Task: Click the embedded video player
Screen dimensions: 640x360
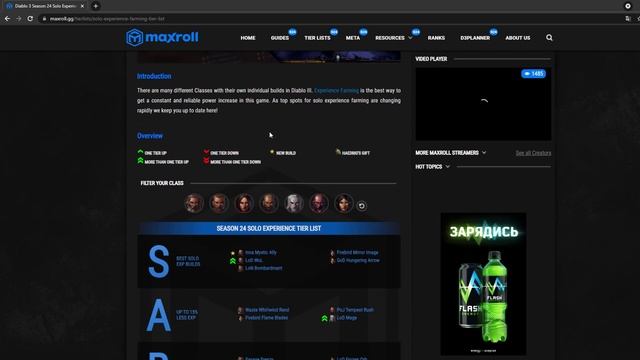Action: [x=483, y=104]
